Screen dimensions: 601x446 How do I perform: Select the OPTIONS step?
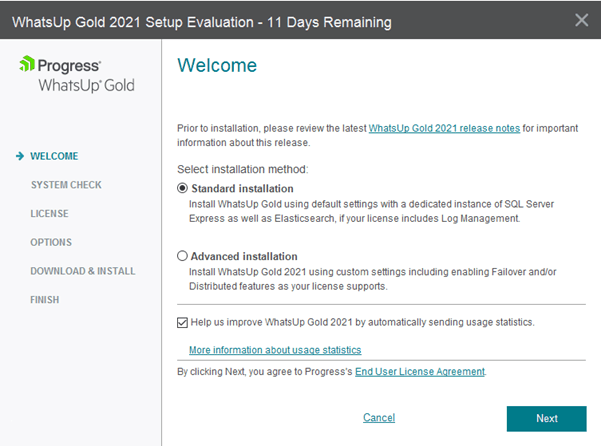(51, 243)
